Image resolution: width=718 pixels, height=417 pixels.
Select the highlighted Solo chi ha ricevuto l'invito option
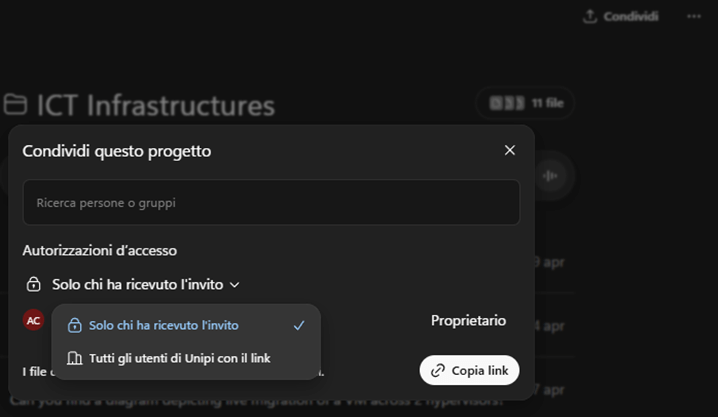click(164, 325)
